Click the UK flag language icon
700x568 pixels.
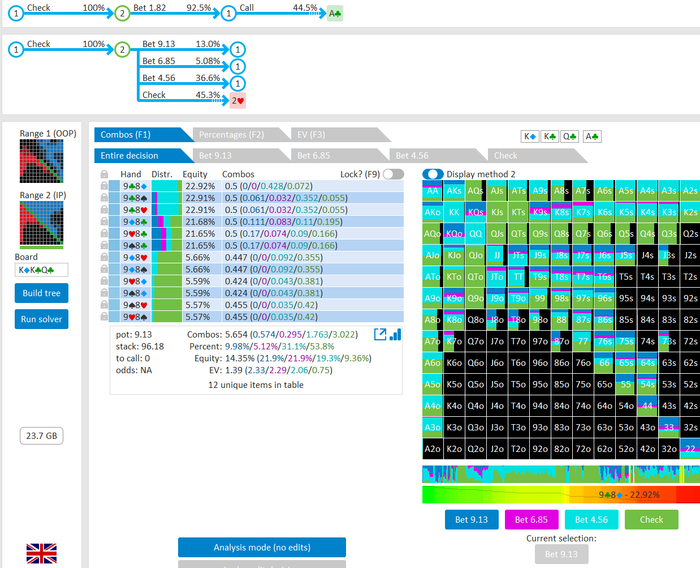42,554
